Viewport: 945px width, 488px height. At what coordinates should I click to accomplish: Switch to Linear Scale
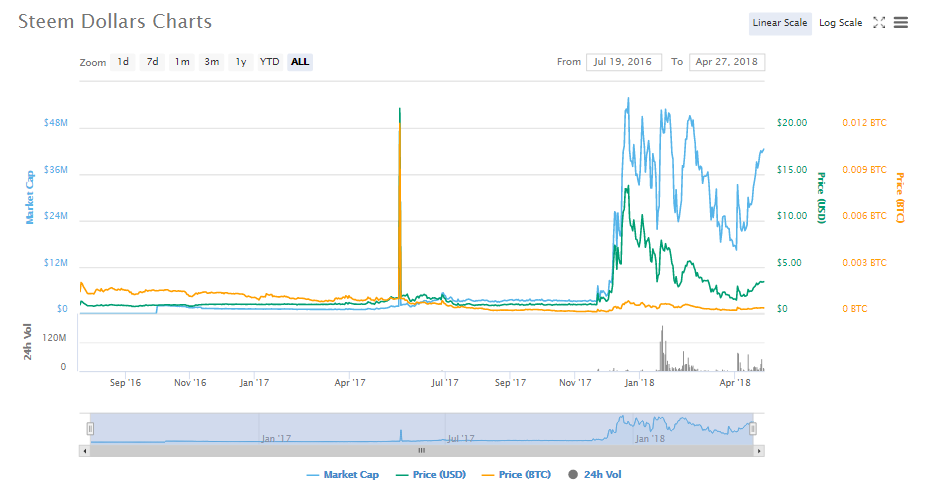click(x=780, y=23)
